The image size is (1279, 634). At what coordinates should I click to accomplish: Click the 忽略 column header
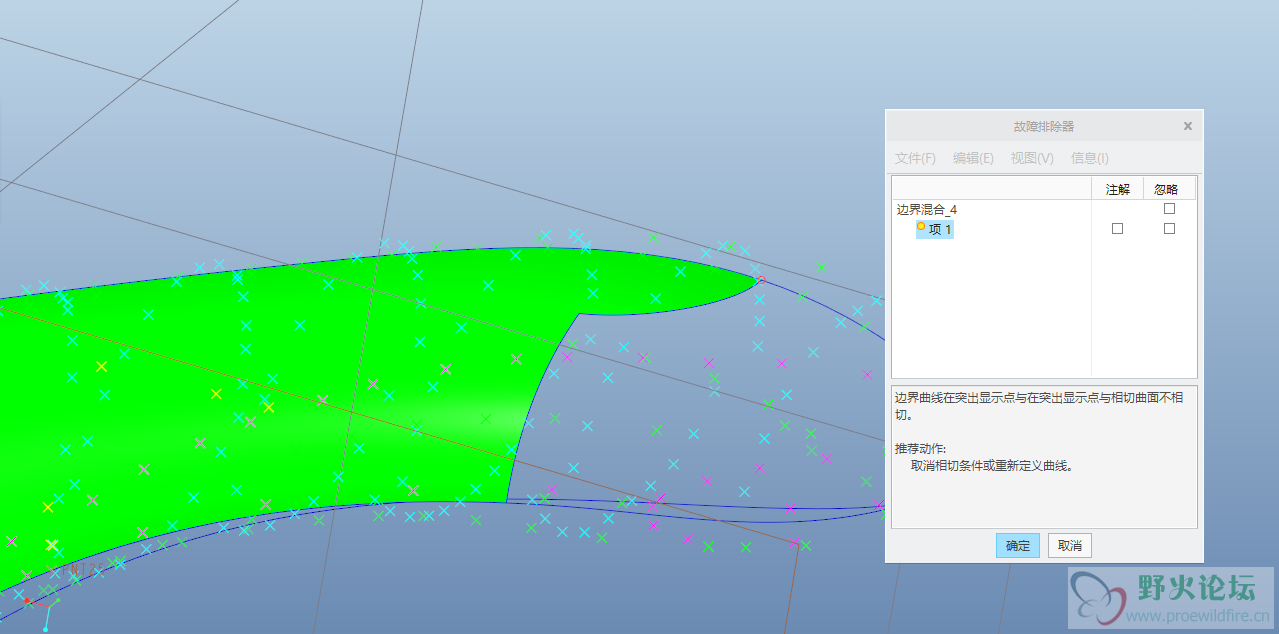pos(1166,189)
